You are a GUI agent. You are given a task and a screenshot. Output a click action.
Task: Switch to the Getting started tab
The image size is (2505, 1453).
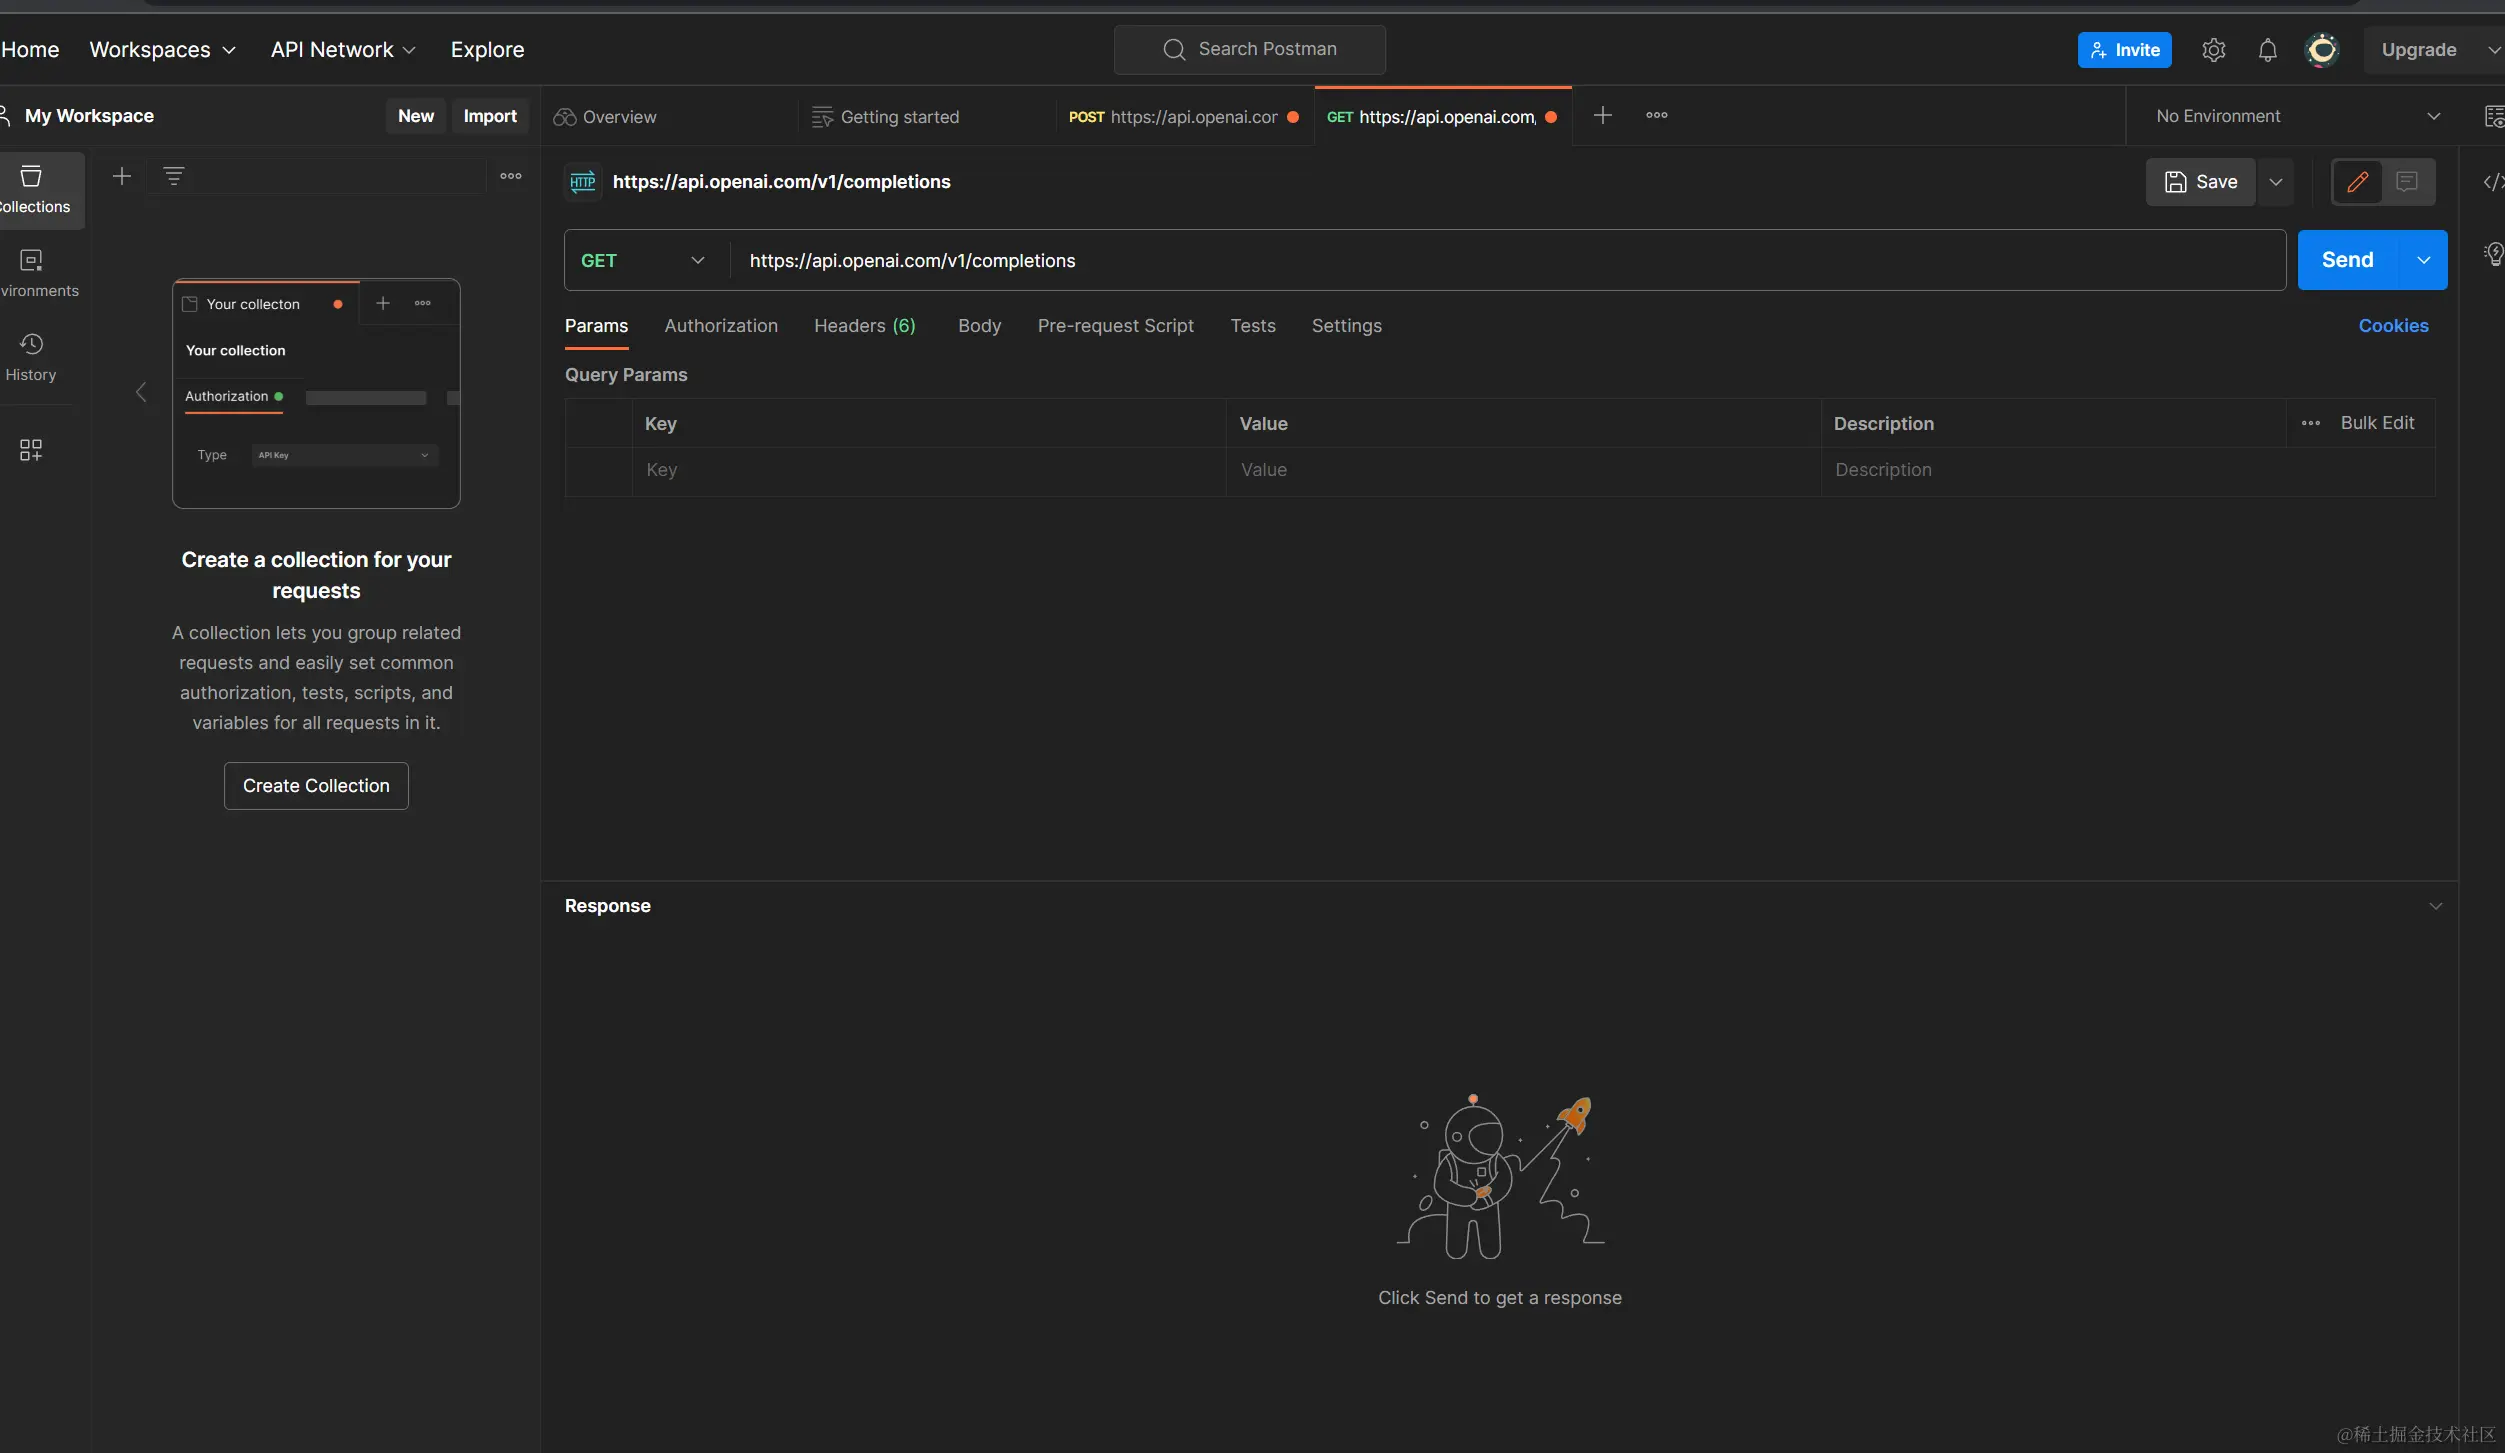928,117
